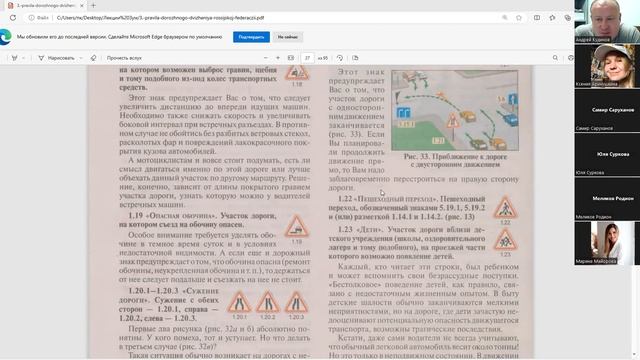Switch the page view layout icon
The height and width of the screenshot is (360, 640).
[x=355, y=58]
